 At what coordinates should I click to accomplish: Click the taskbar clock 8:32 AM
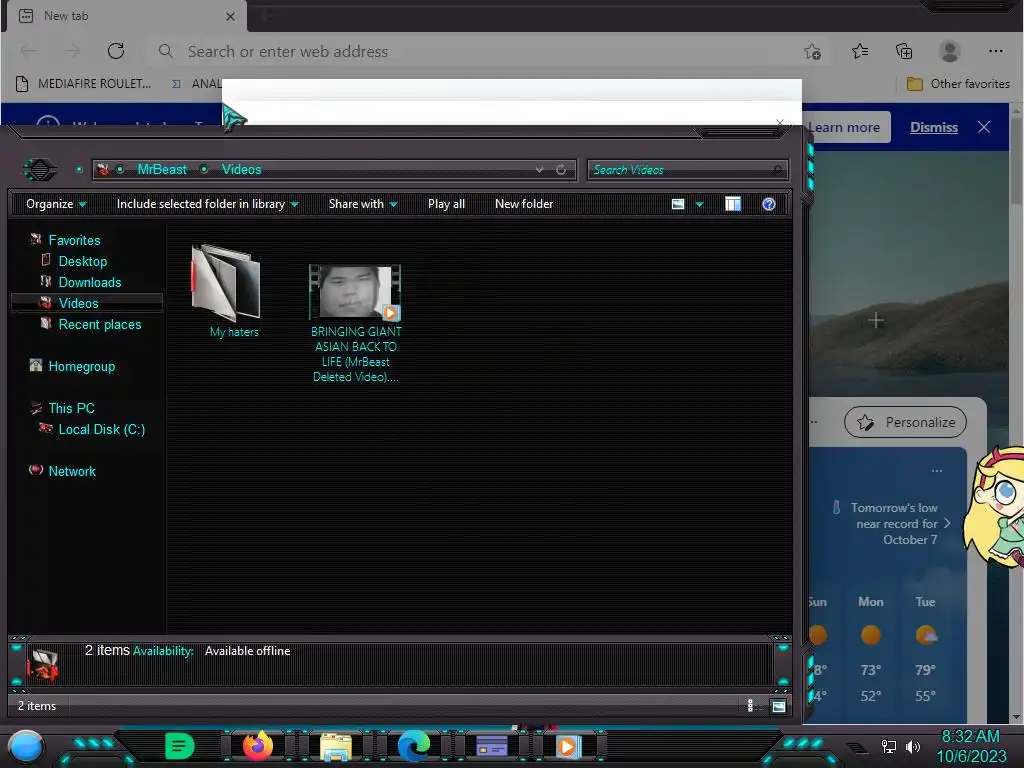pos(970,736)
